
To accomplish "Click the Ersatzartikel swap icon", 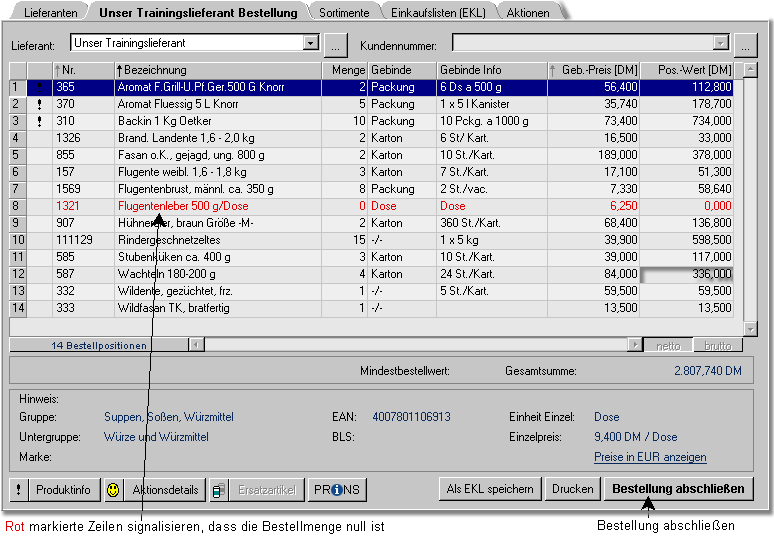I will tap(220, 490).
